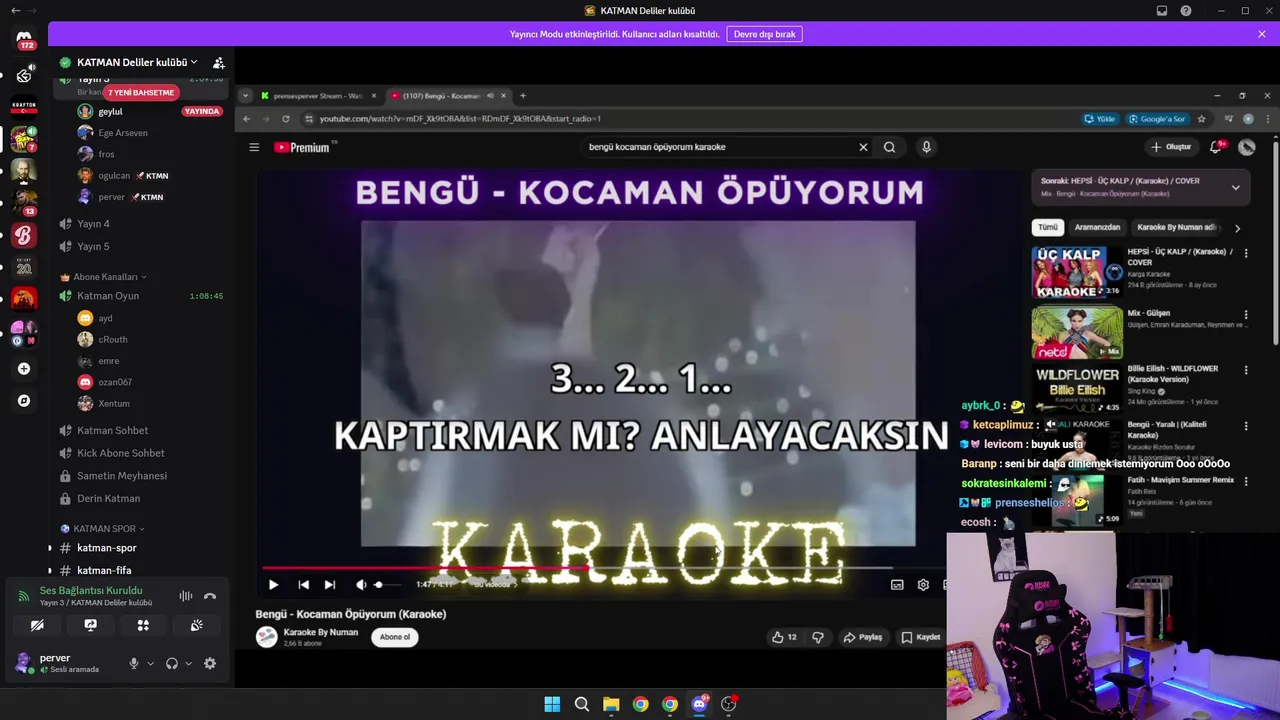Click the screen share button
The height and width of the screenshot is (720, 1280).
coord(90,625)
